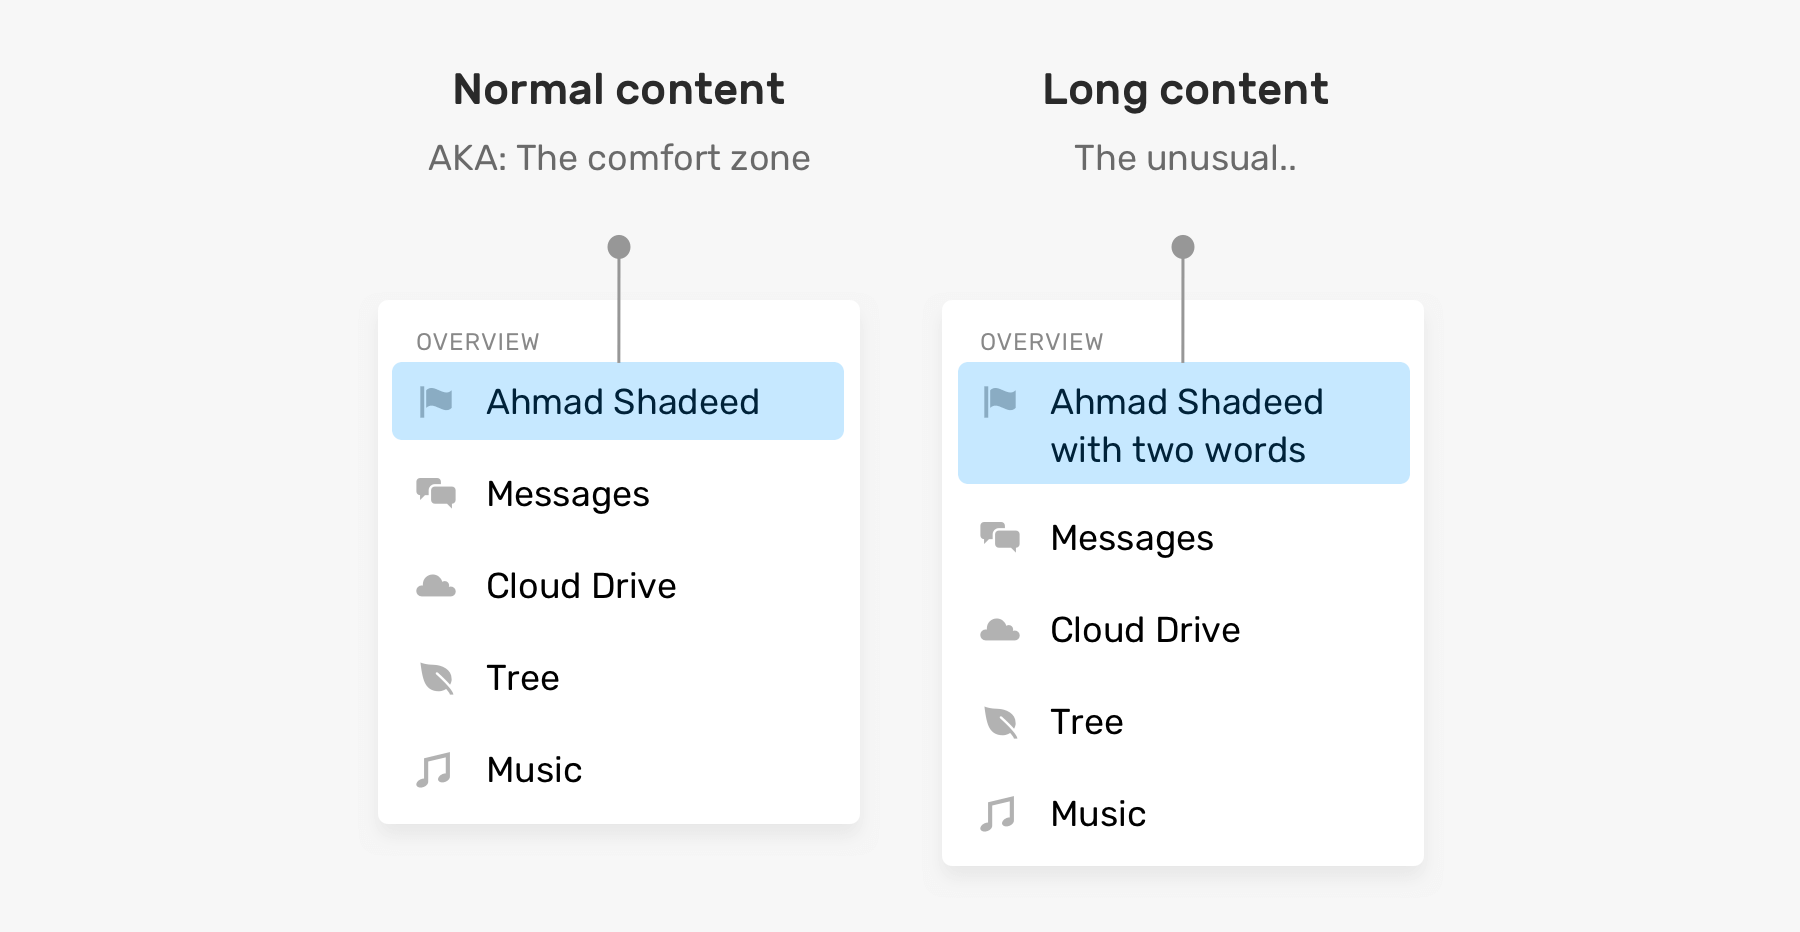The image size is (1800, 932).
Task: Open Music from the Normal content list
Action: coord(533,769)
